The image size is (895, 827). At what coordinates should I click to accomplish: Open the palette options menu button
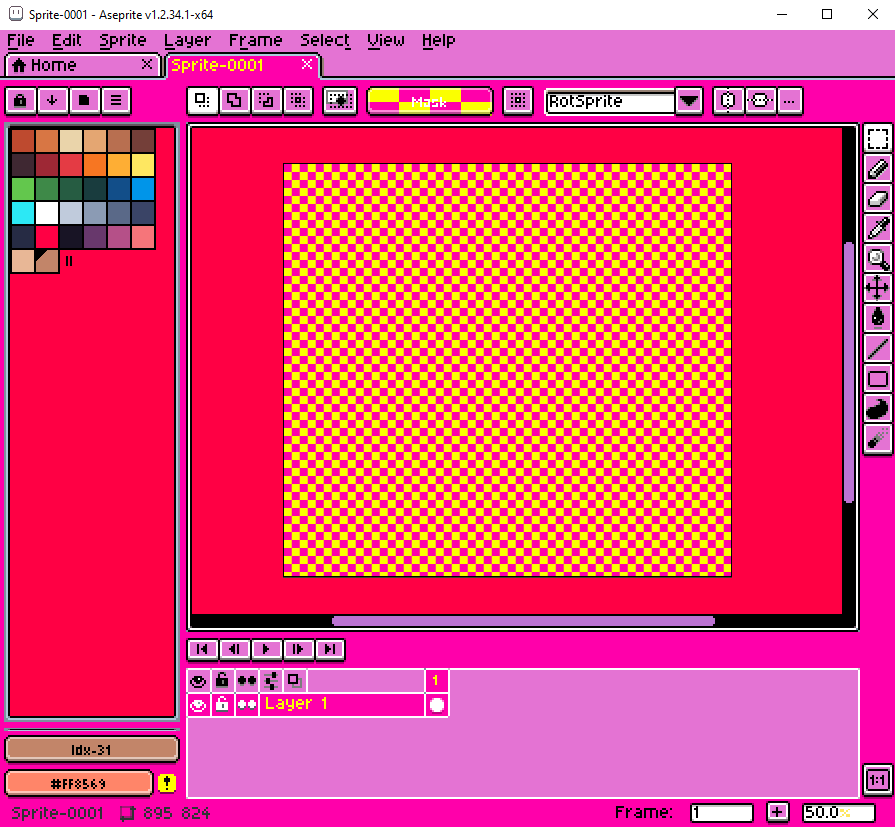116,101
